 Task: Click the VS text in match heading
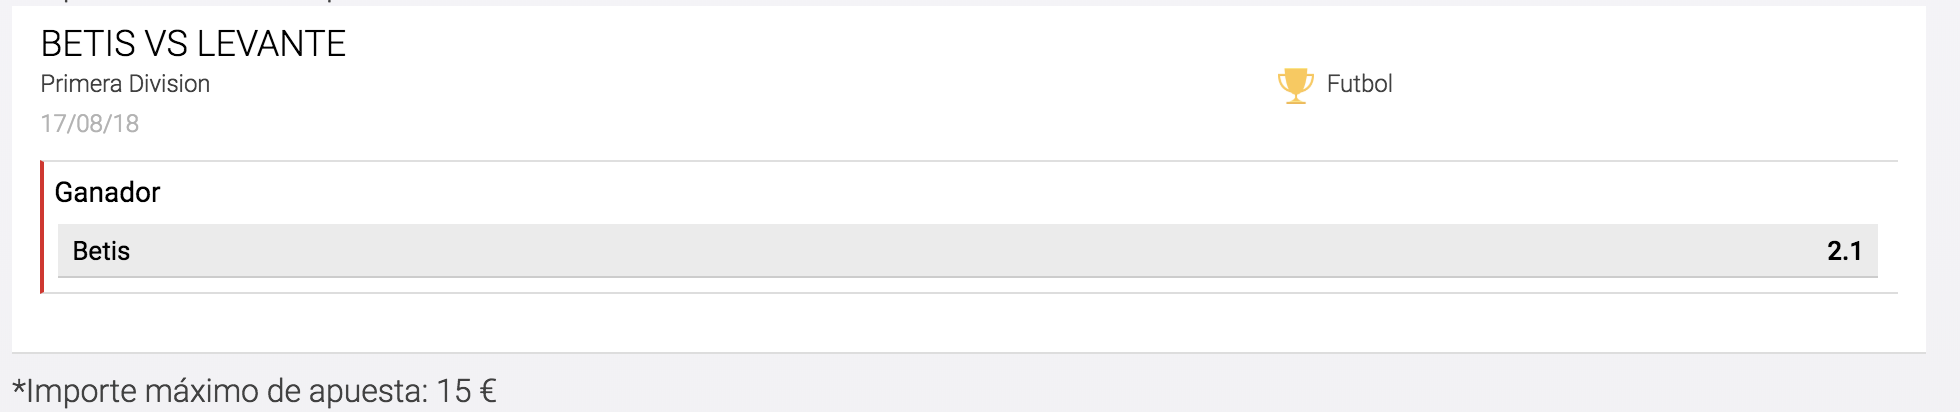pyautogui.click(x=166, y=44)
